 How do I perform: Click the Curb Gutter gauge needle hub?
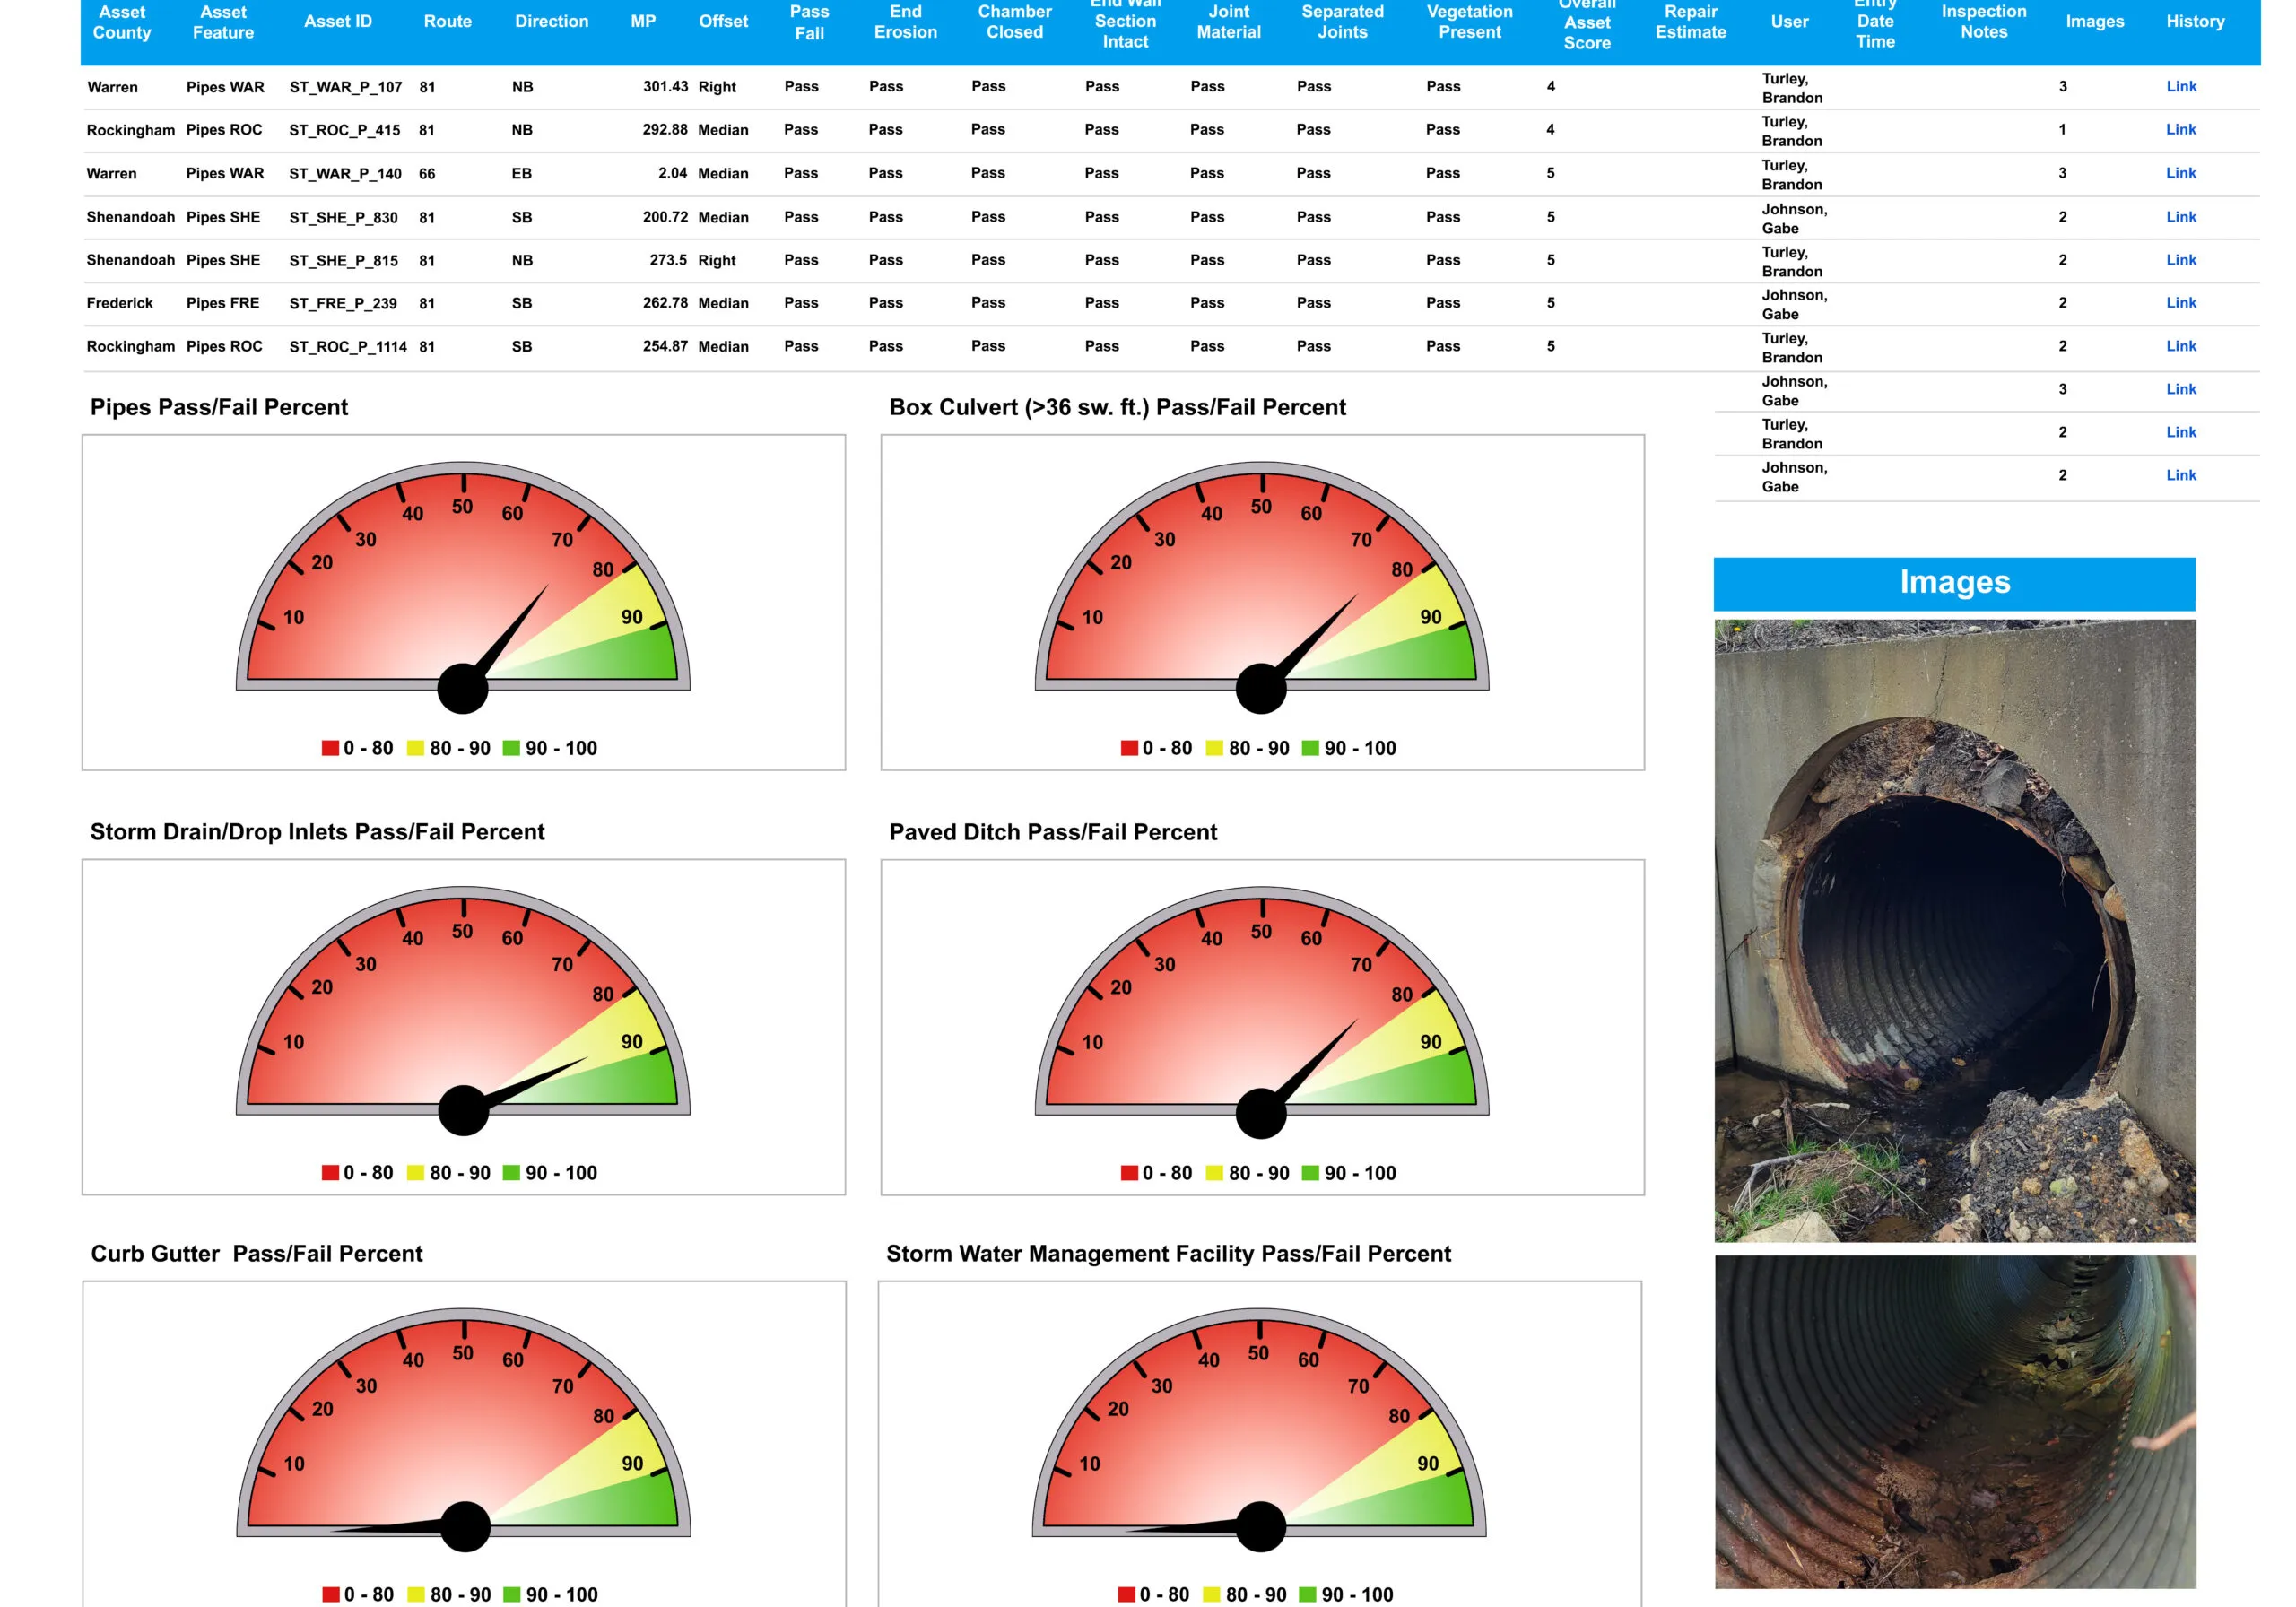point(465,1526)
